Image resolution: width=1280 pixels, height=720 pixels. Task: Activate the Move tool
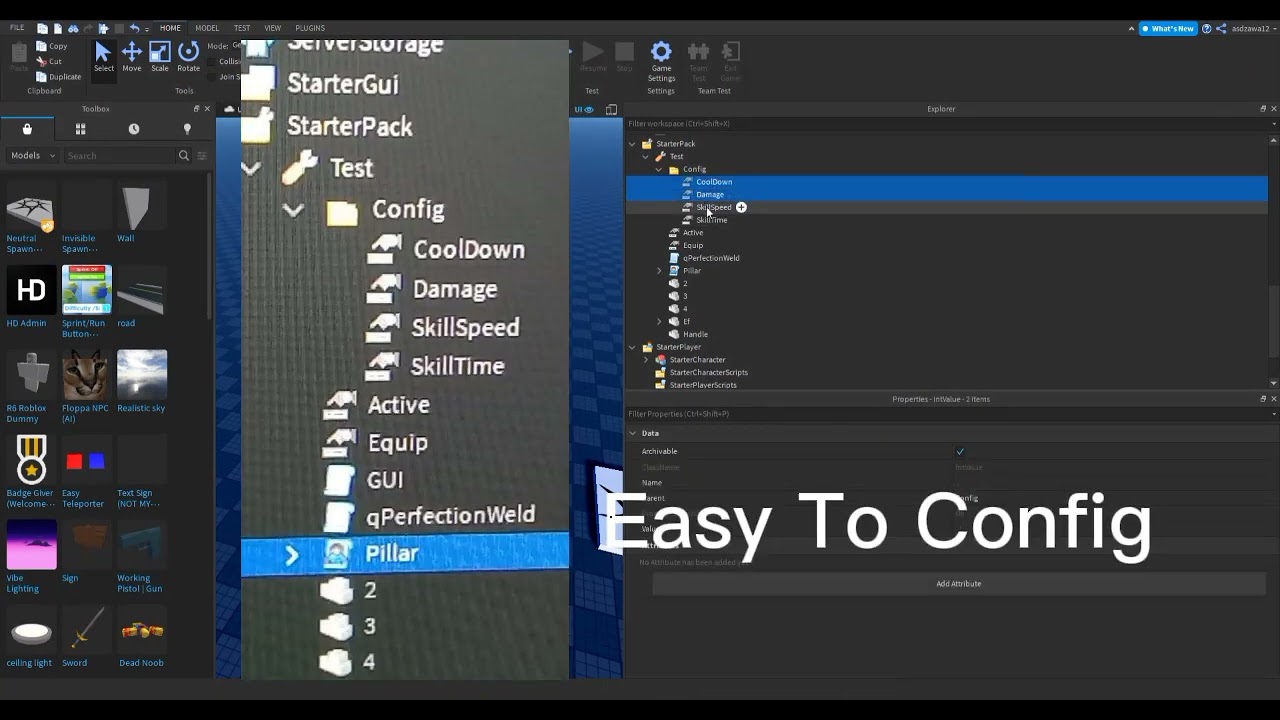132,57
